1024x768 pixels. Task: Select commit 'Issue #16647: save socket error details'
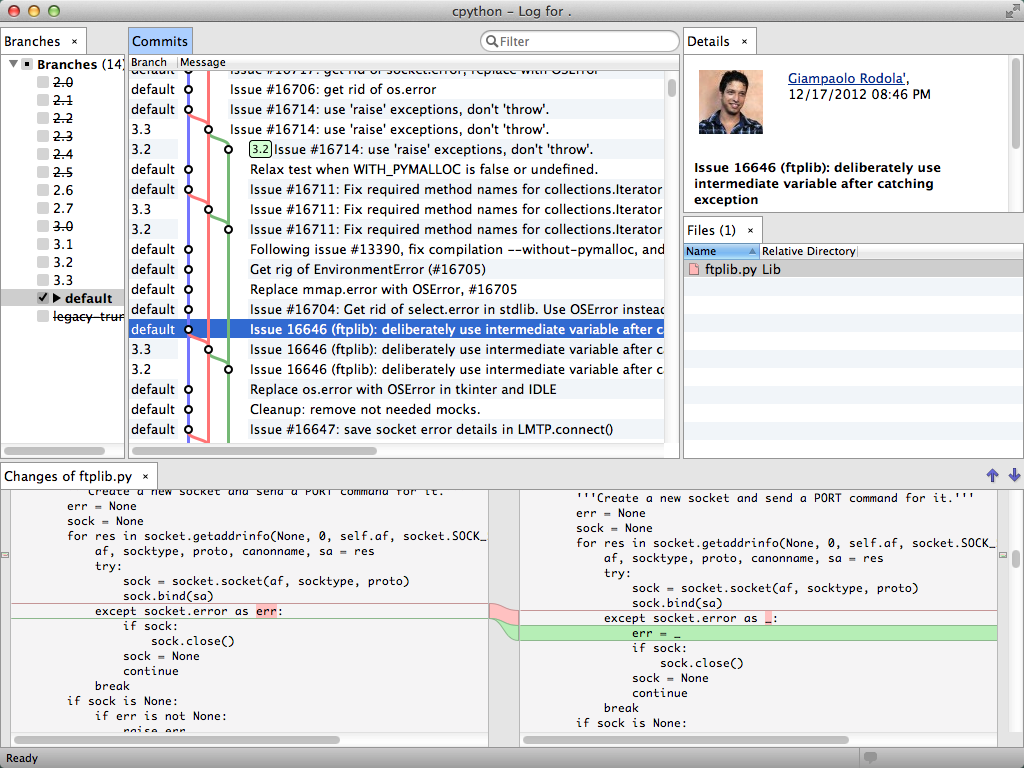pyautogui.click(x=396, y=429)
